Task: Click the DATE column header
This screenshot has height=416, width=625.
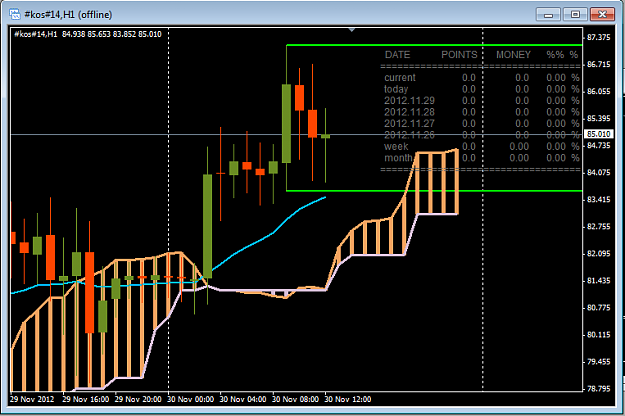Action: click(x=397, y=55)
